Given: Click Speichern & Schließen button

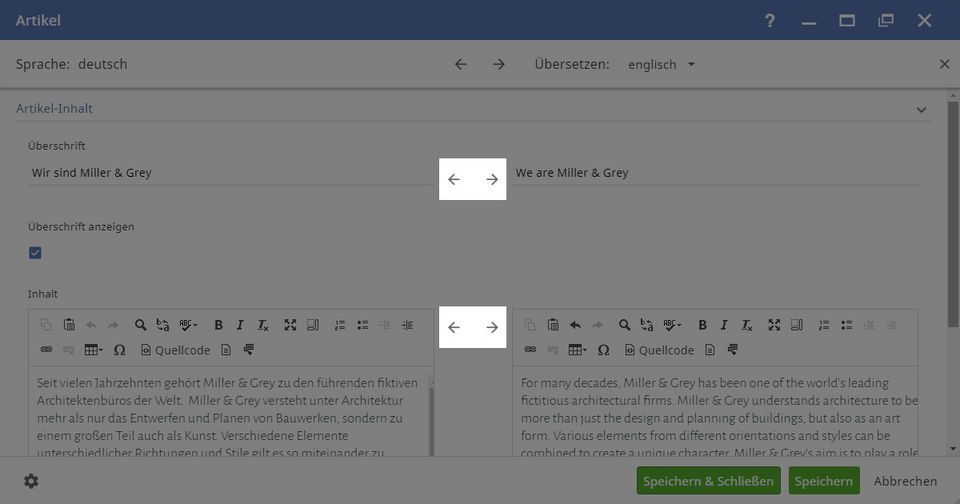Looking at the screenshot, I should click(x=708, y=481).
